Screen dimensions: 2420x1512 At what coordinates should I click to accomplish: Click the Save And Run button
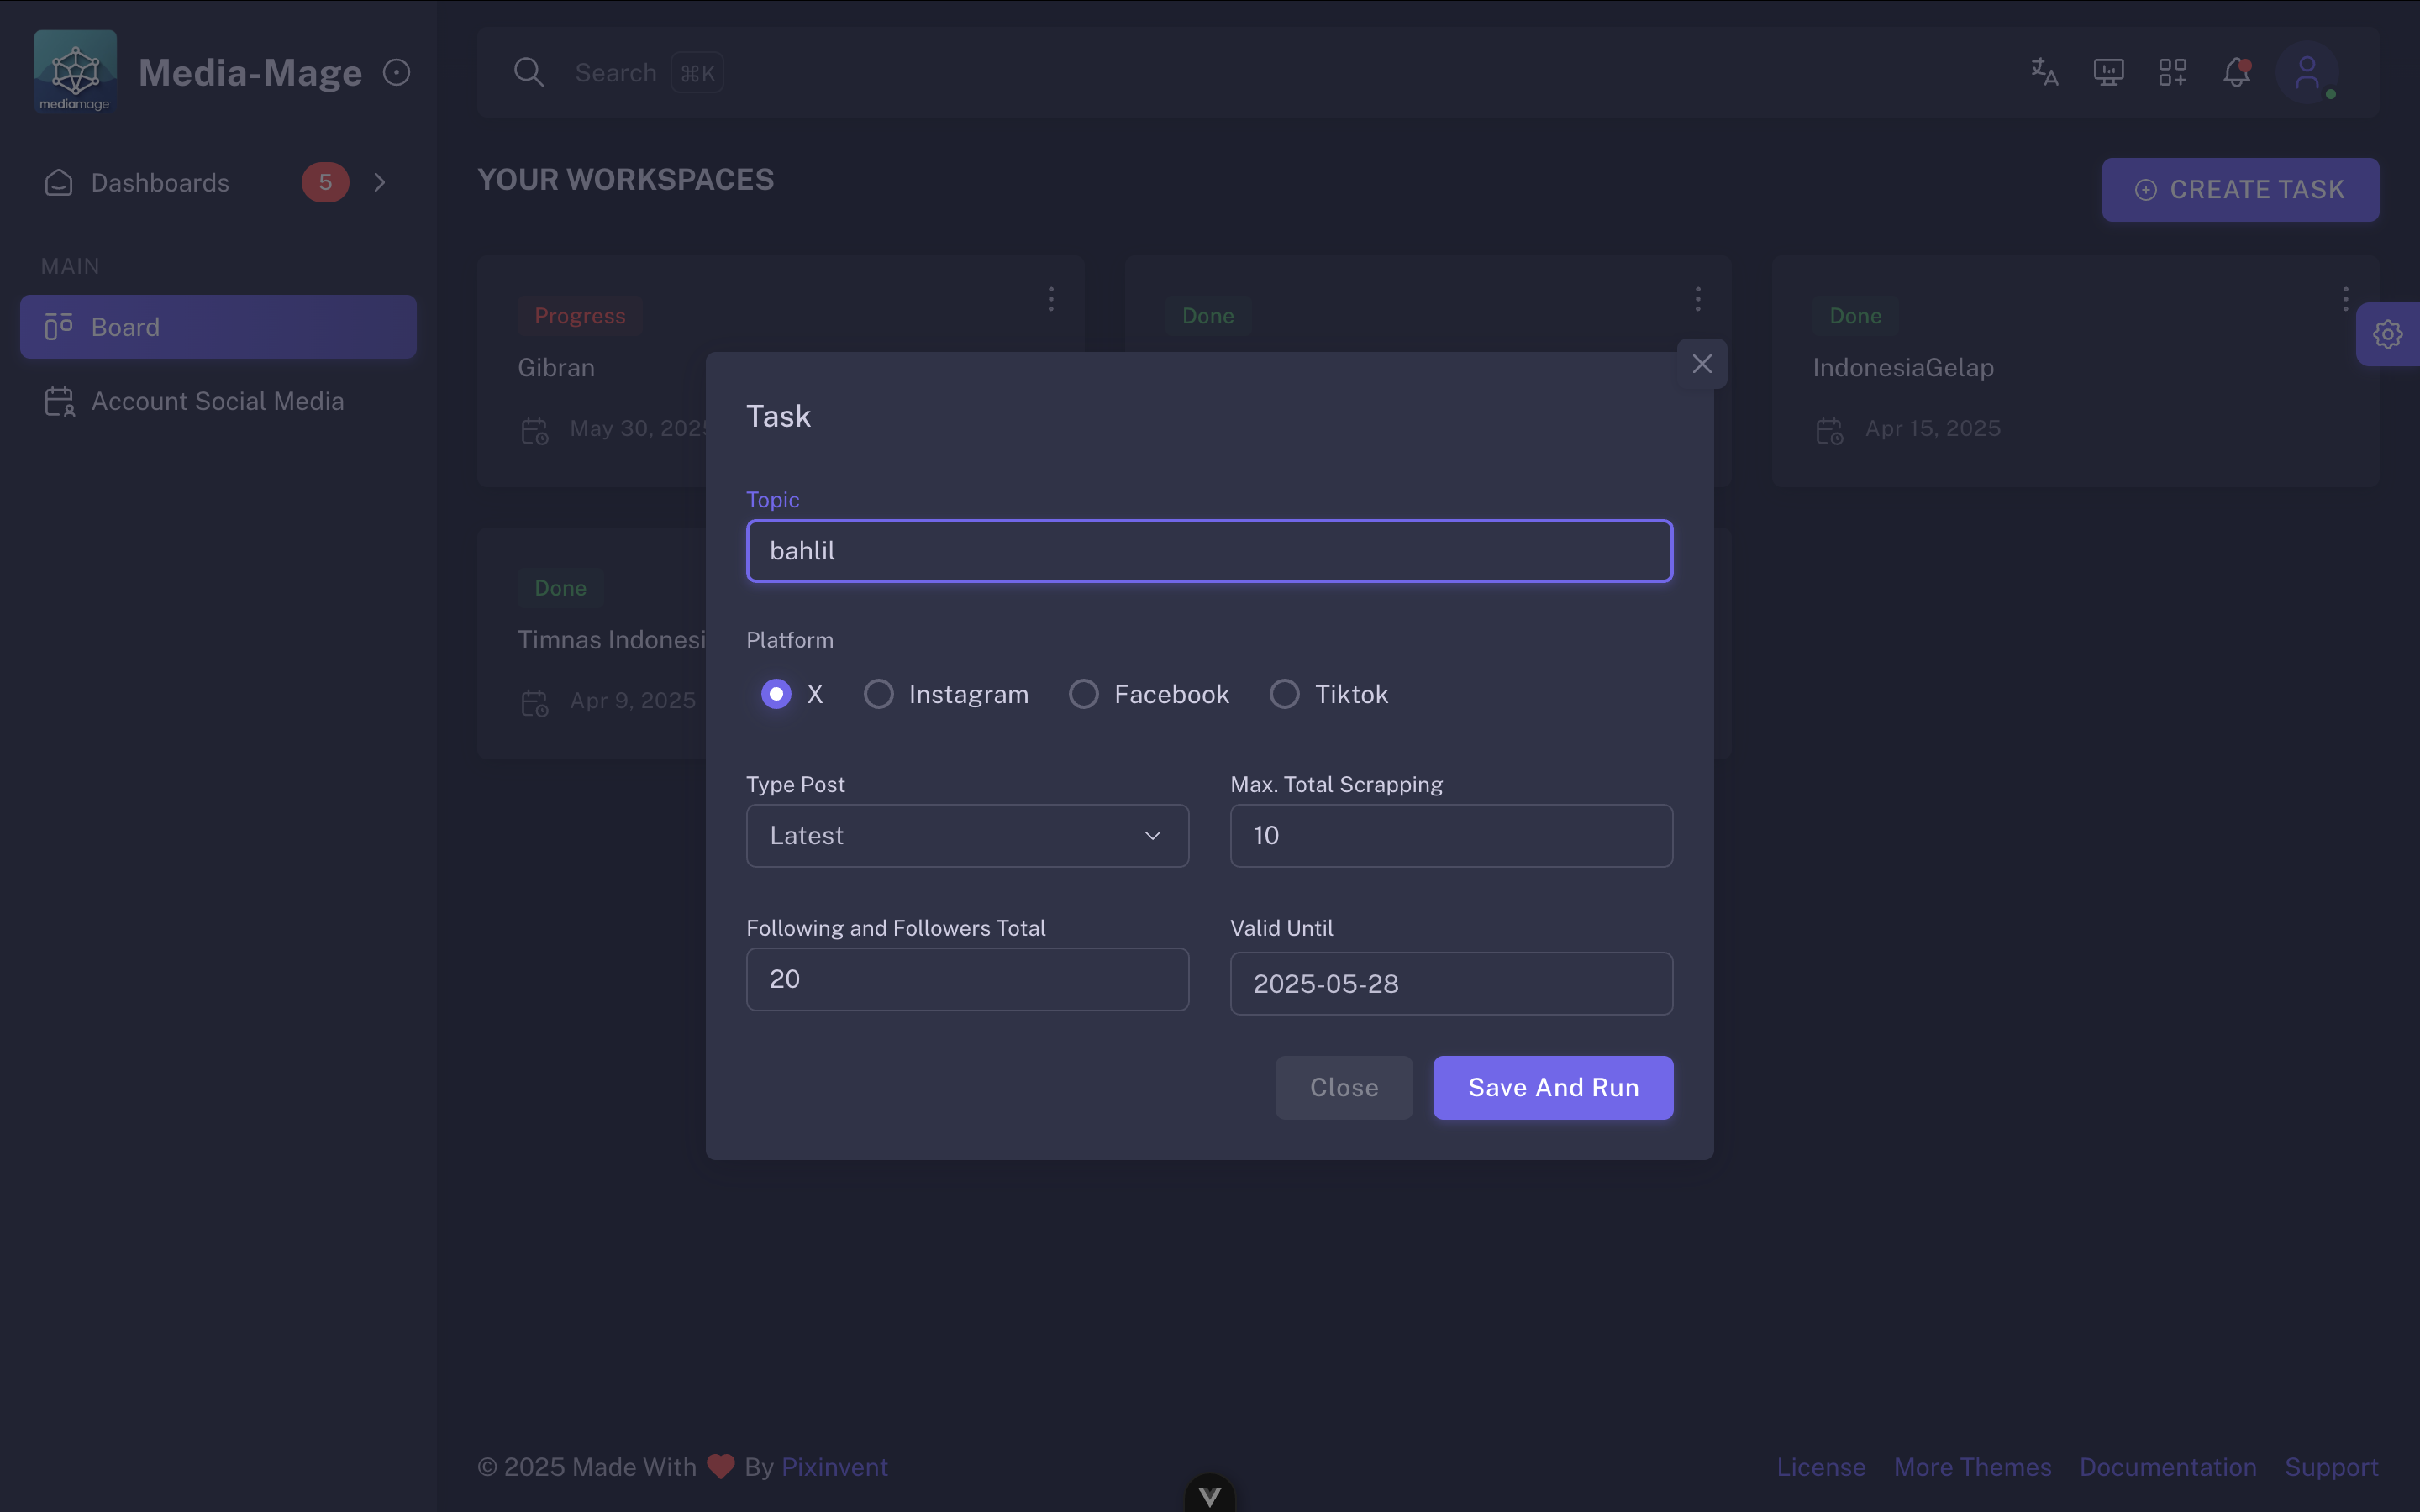click(x=1552, y=1088)
